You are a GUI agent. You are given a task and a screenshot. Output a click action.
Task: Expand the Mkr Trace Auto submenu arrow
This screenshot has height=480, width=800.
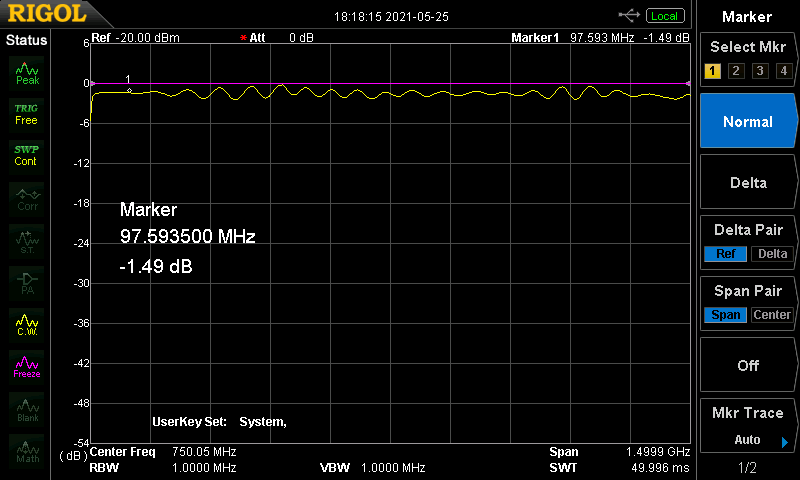[x=785, y=442]
